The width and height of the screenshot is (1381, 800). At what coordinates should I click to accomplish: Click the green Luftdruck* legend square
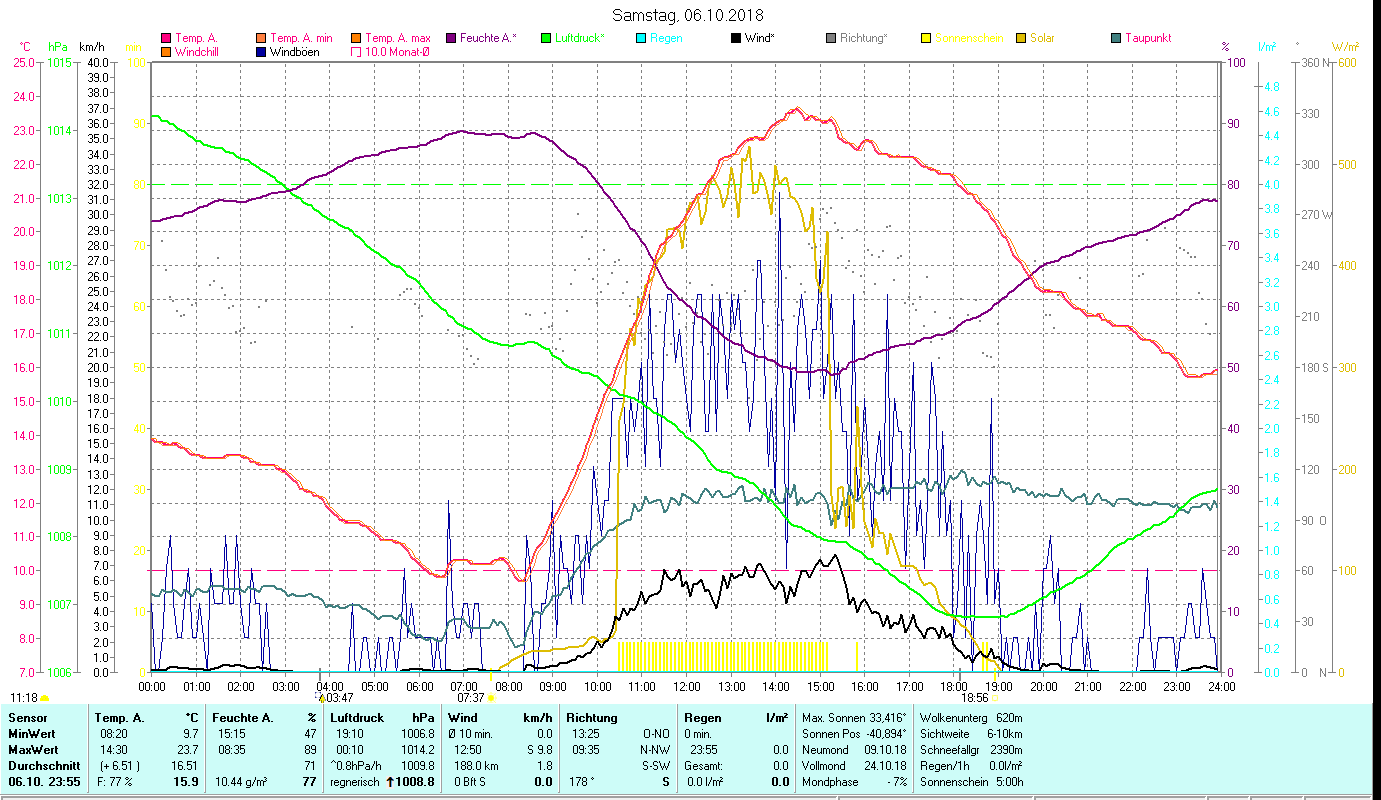[x=546, y=38]
